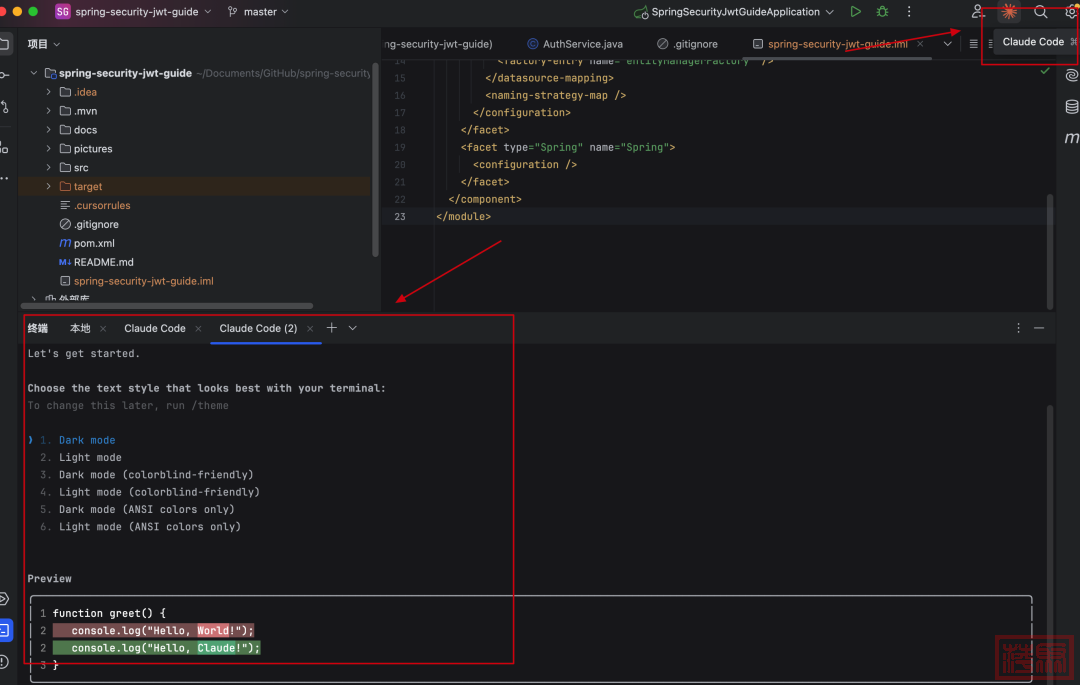
Task: Expand the .idea folder
Action: 48,92
